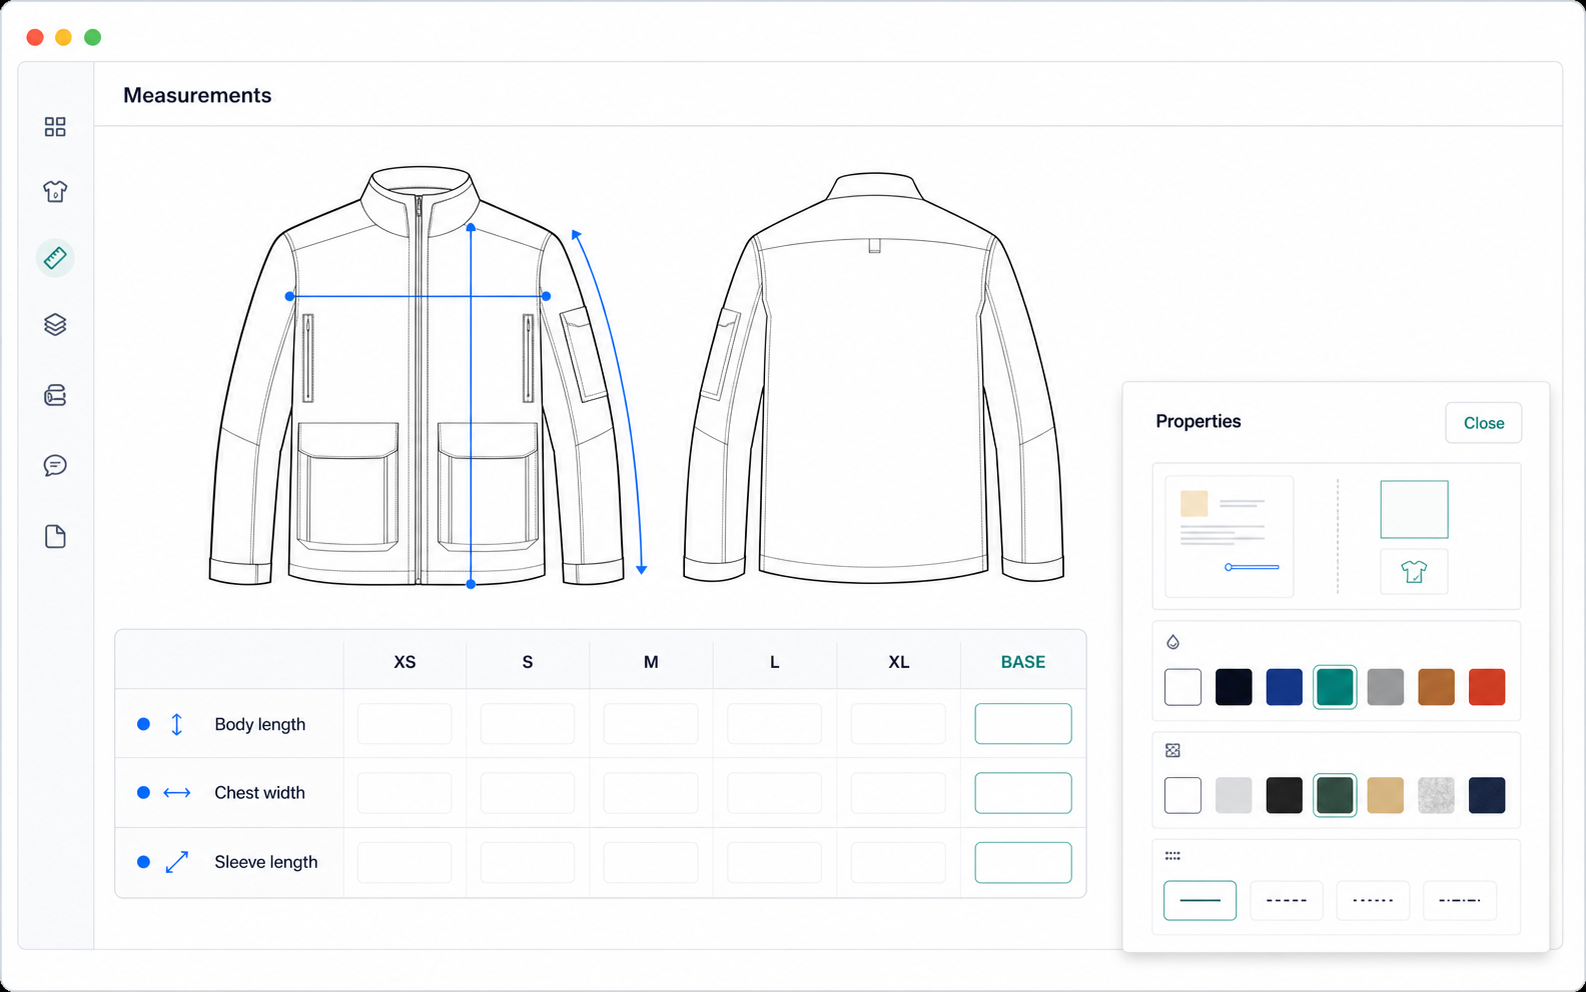Click the chest width line left endpoint
Image resolution: width=1586 pixels, height=992 pixels.
coord(289,296)
